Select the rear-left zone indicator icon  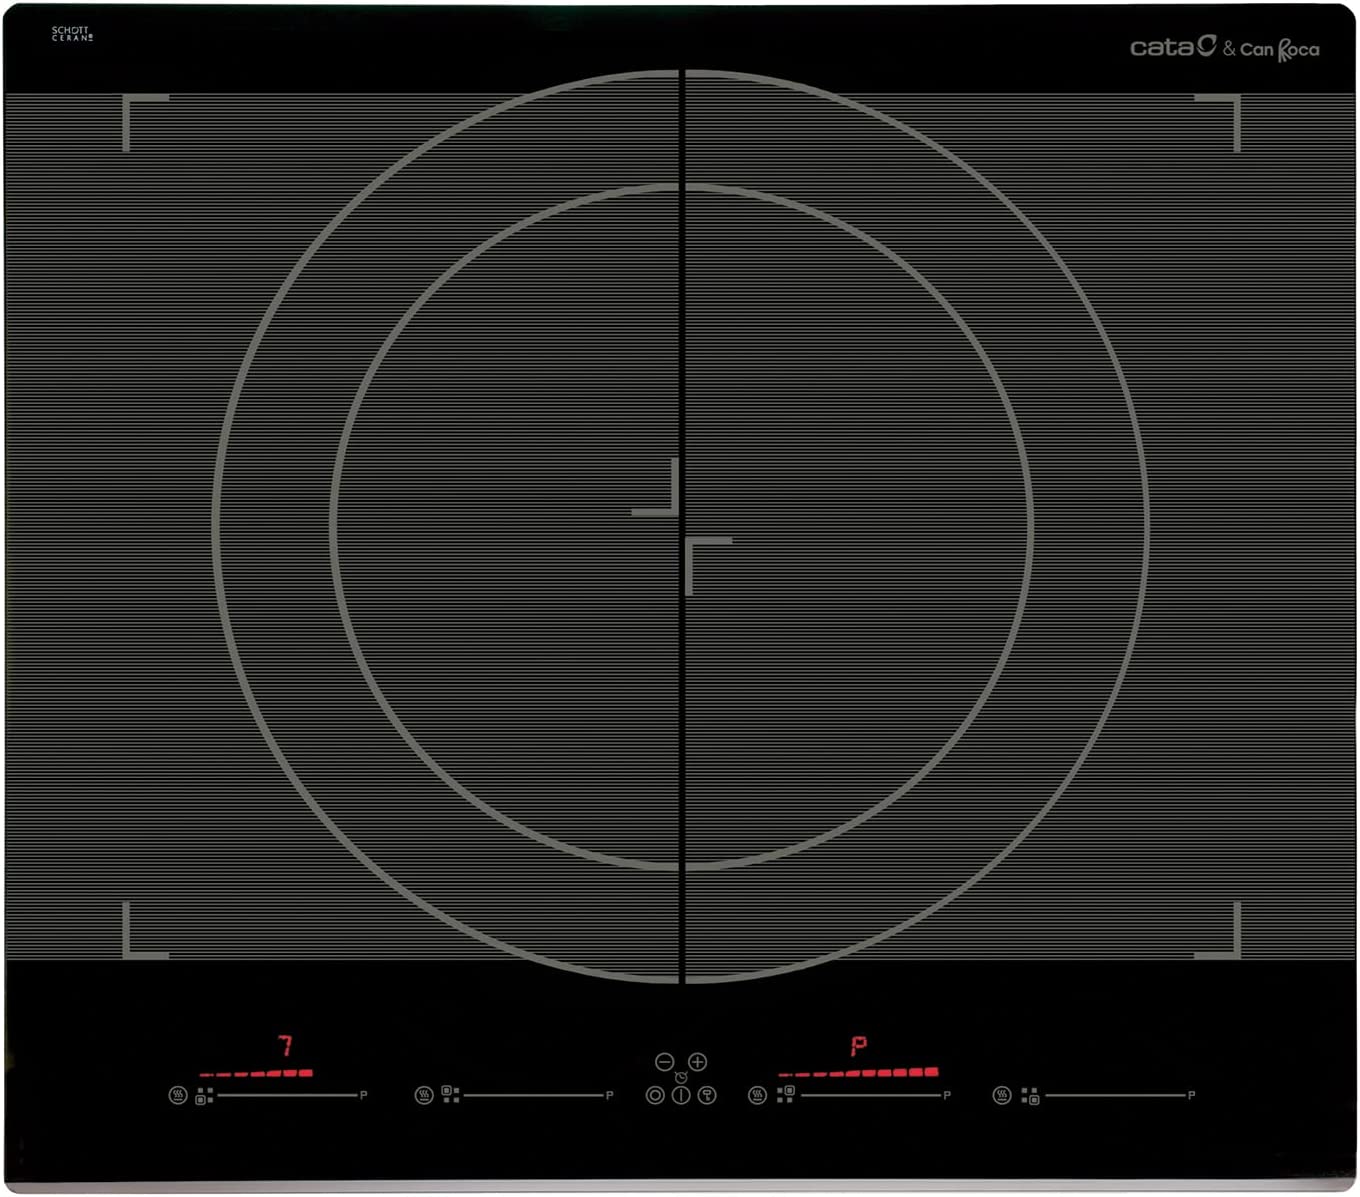pyautogui.click(x=451, y=1095)
